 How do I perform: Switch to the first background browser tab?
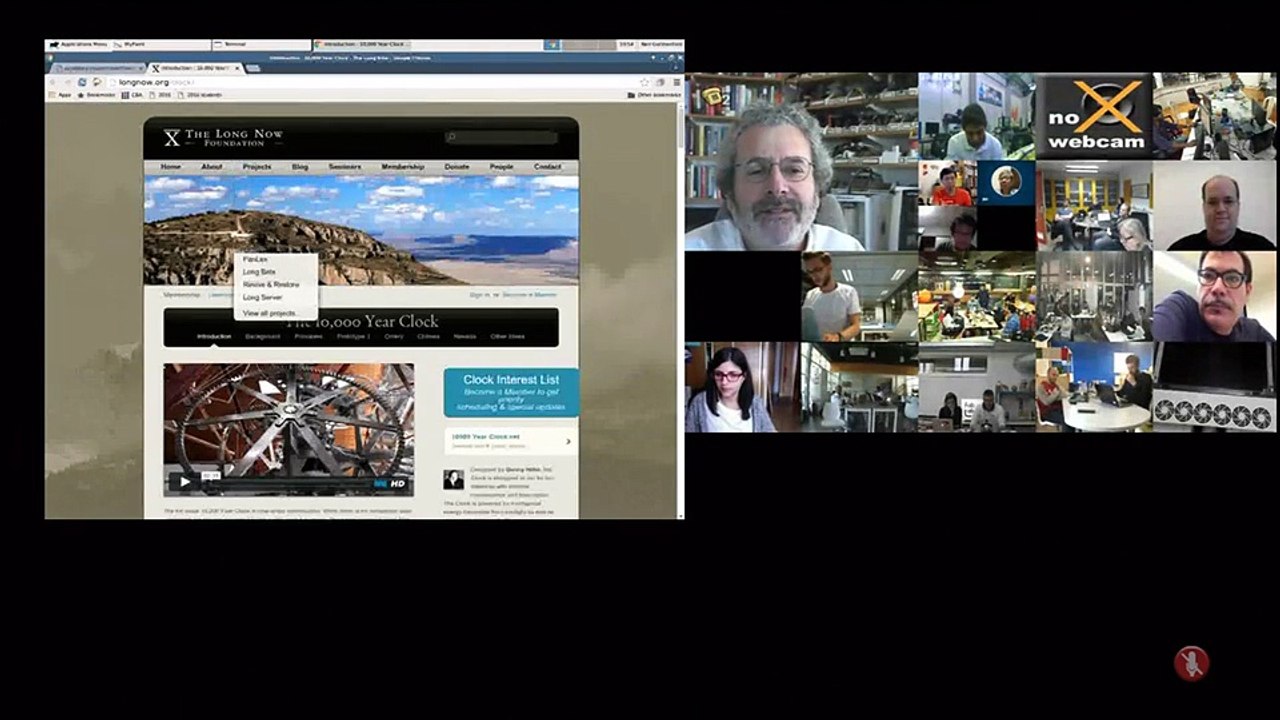pos(96,68)
